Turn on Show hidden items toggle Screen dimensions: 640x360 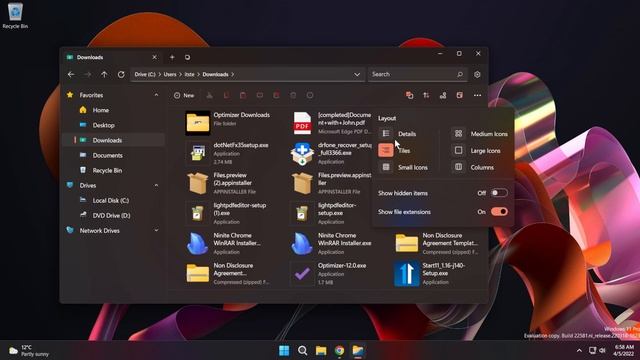point(499,193)
